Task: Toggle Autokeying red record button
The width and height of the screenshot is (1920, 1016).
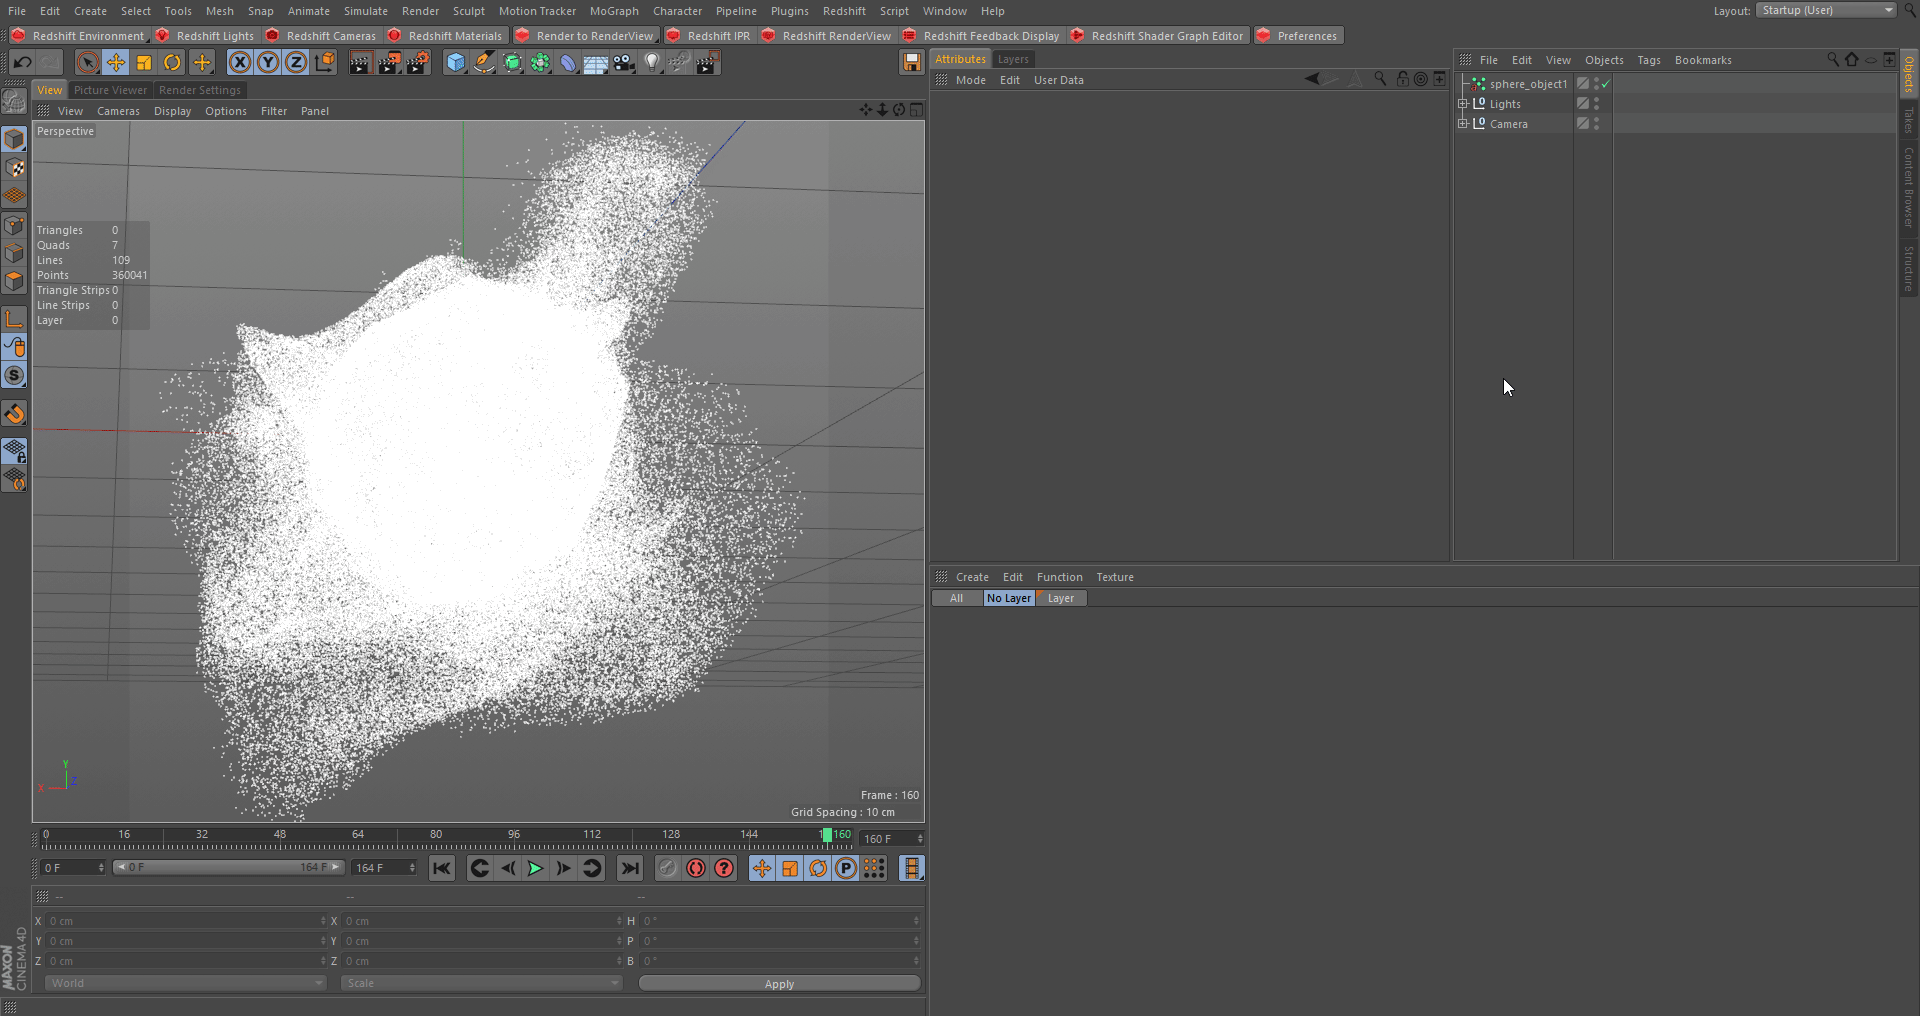Action: 696,868
